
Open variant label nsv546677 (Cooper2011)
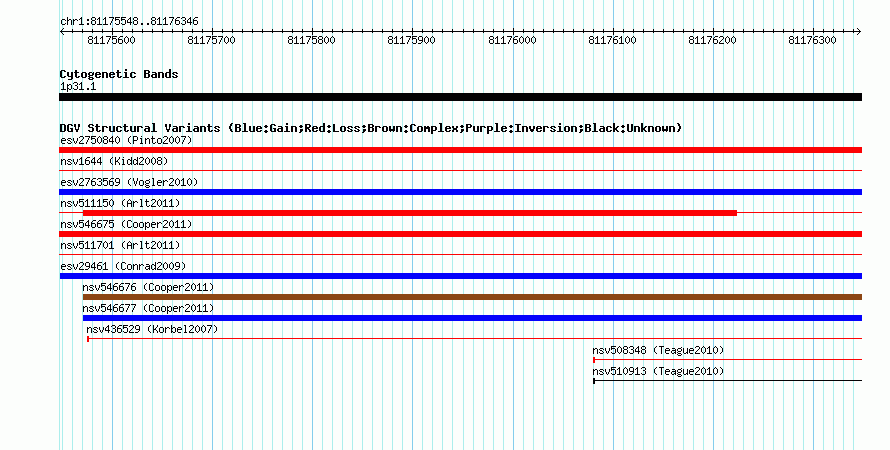(148, 308)
